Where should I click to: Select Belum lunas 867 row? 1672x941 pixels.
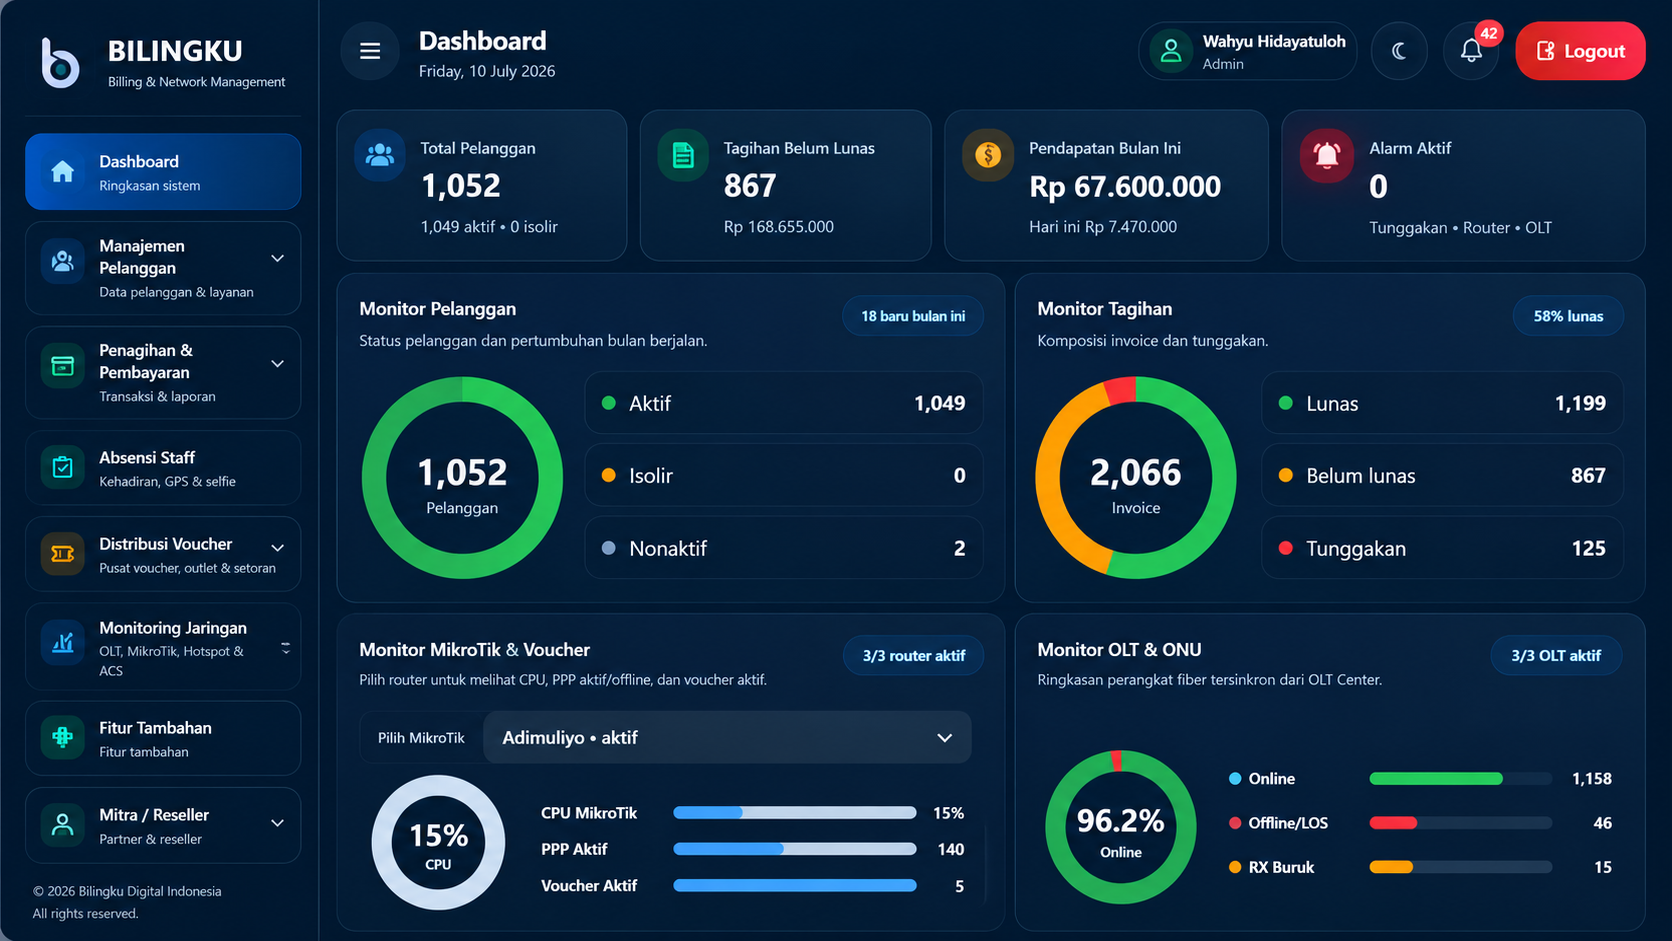click(1442, 475)
